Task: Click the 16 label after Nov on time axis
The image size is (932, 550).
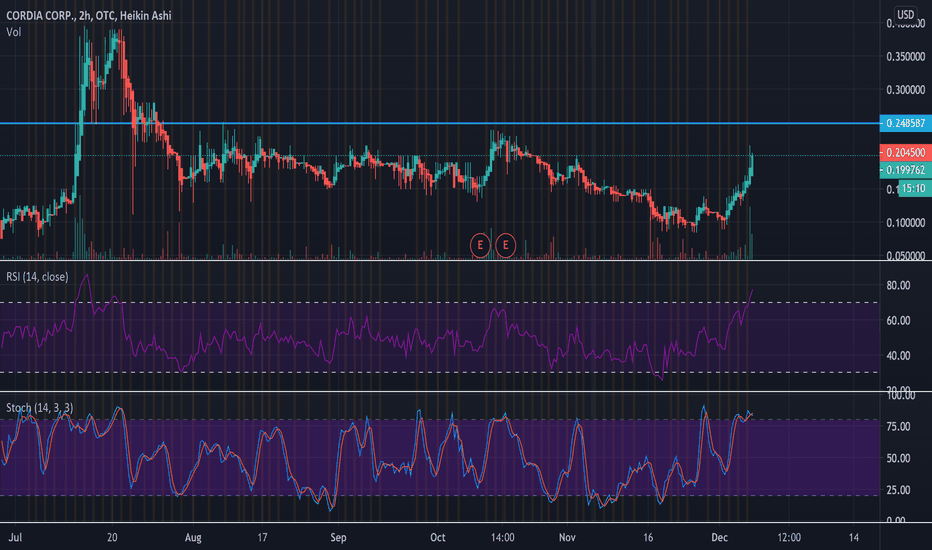Action: [648, 538]
